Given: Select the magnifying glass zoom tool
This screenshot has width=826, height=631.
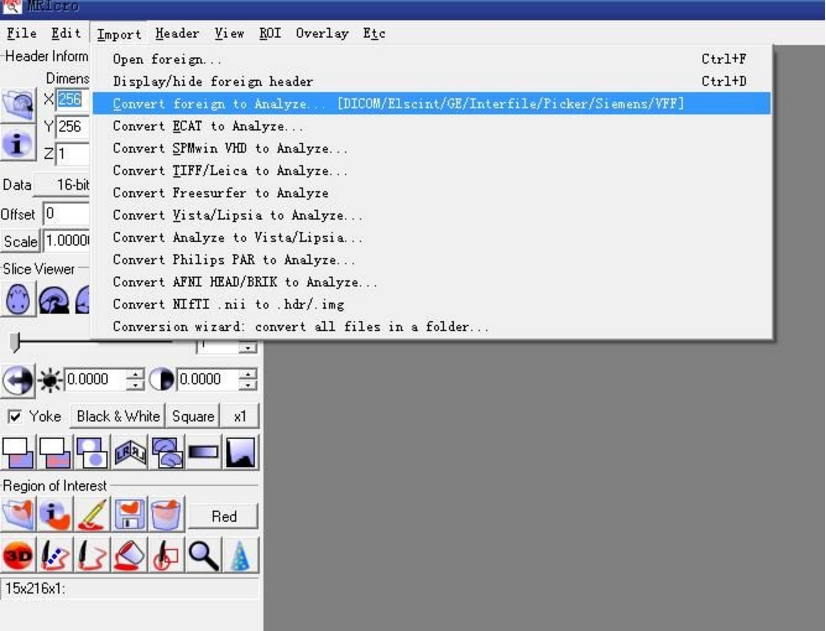Looking at the screenshot, I should tap(203, 555).
